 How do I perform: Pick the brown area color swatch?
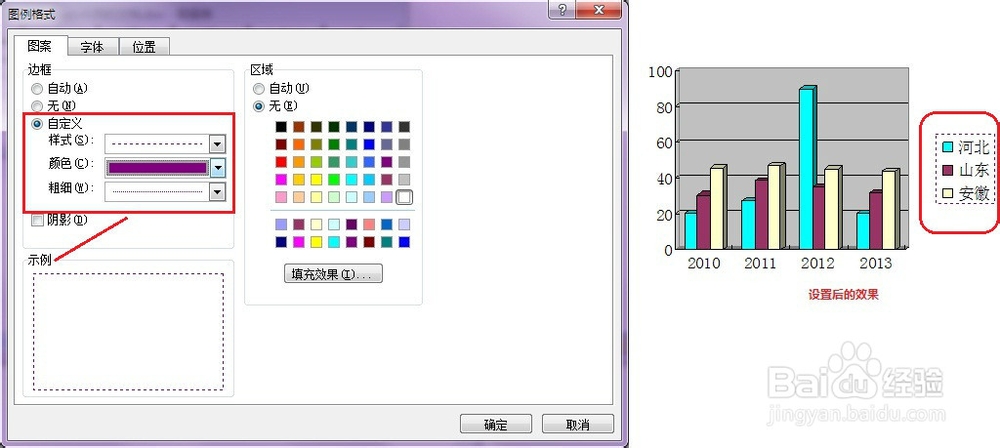298,127
